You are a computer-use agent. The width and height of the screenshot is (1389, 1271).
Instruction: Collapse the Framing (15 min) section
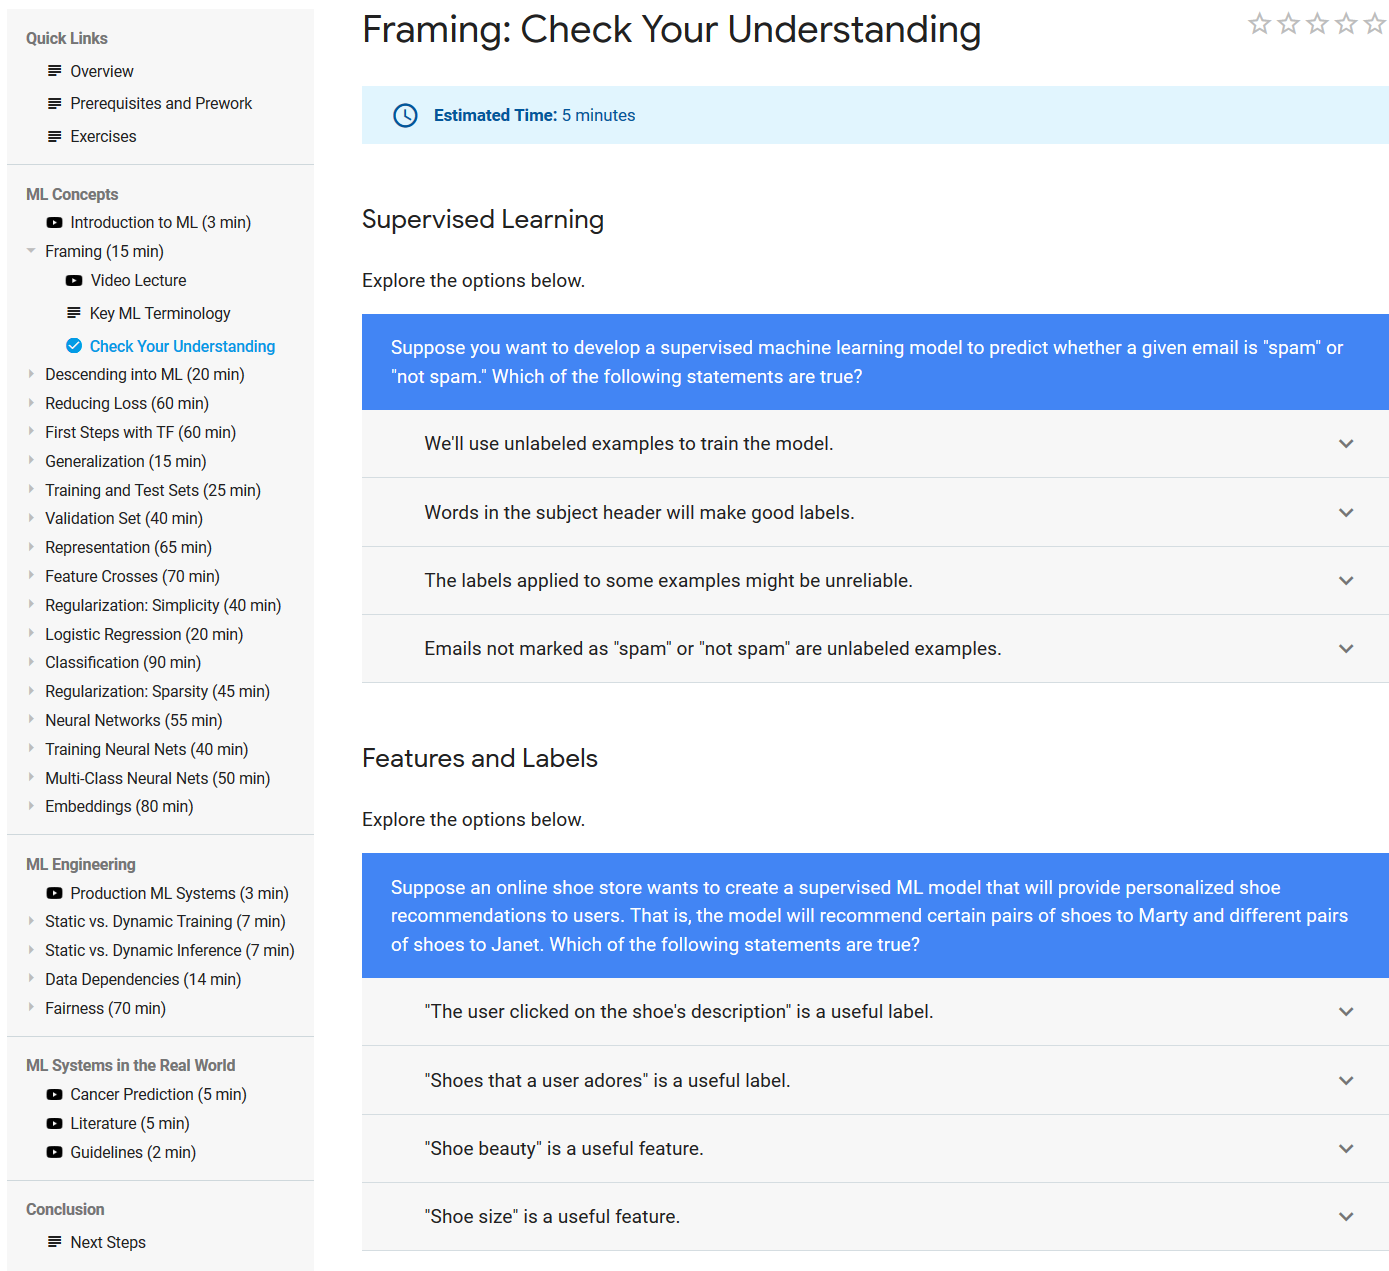click(31, 252)
